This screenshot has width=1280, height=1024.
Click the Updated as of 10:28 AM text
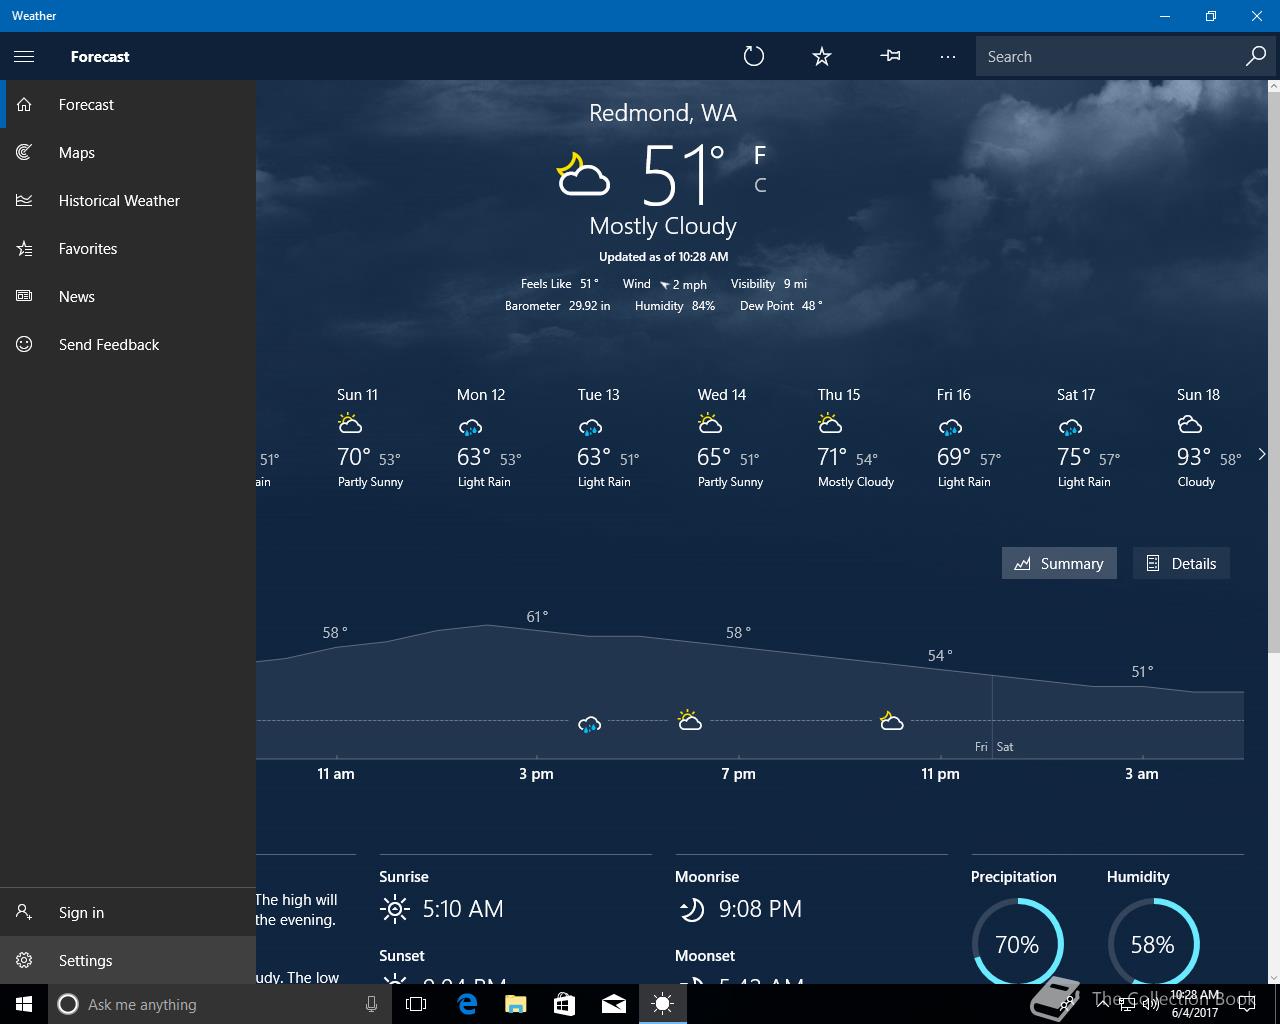pos(663,257)
